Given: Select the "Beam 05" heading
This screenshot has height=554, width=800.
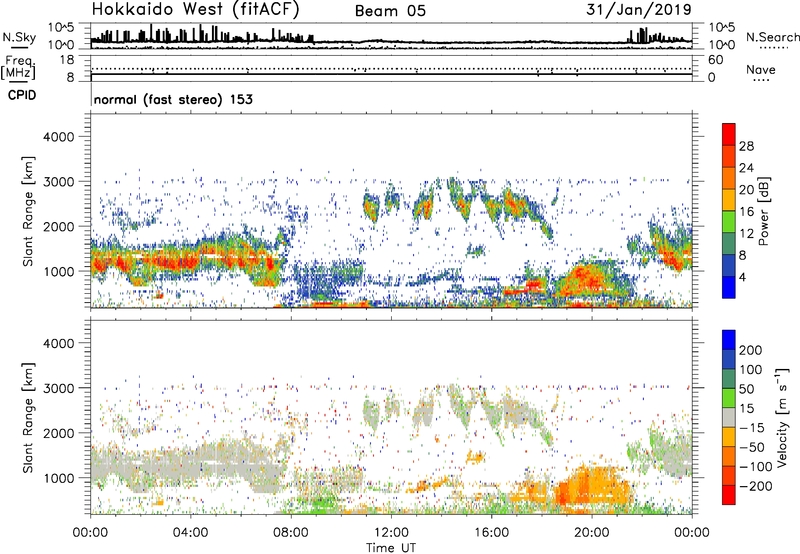Looking at the screenshot, I should tap(390, 11).
